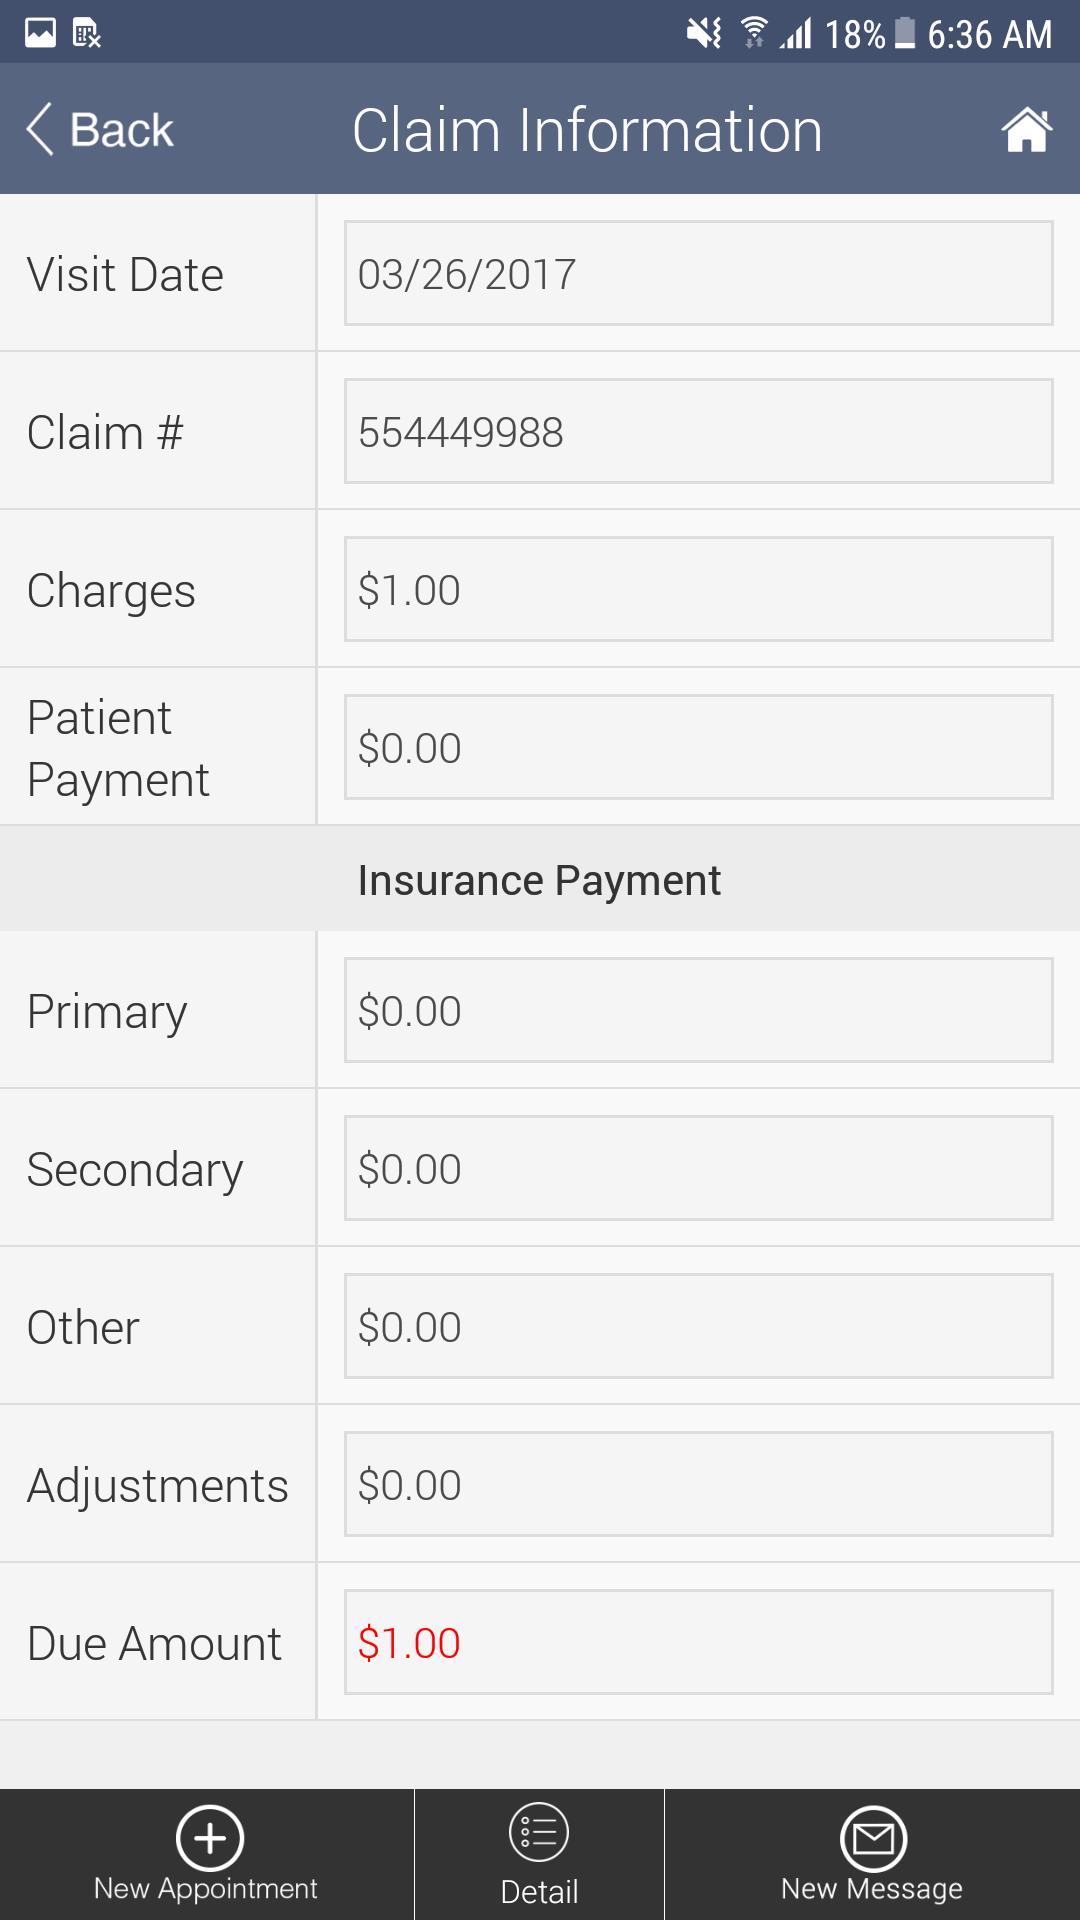Open the Detail list icon

tap(539, 1832)
